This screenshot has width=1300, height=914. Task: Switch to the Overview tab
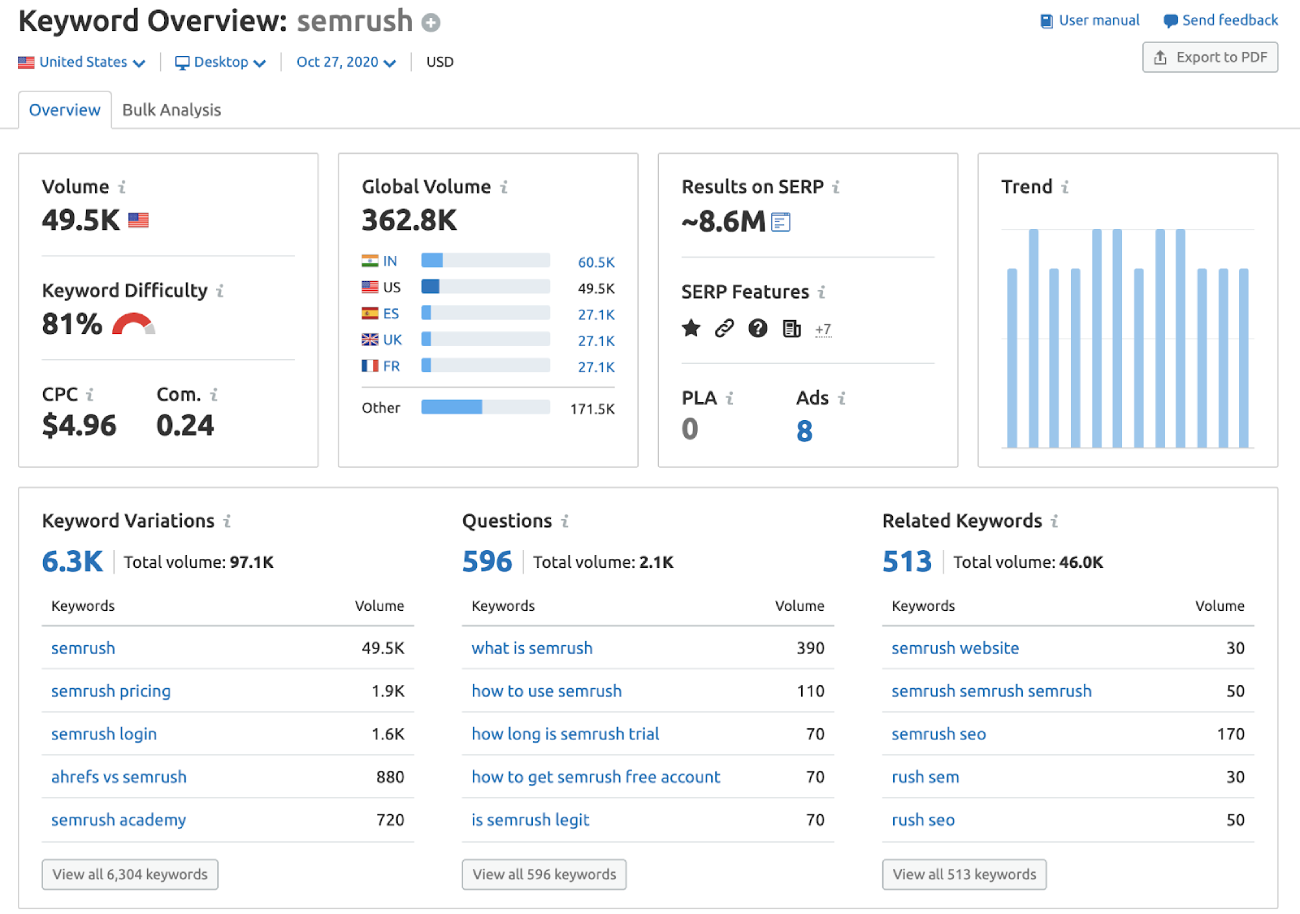click(65, 110)
